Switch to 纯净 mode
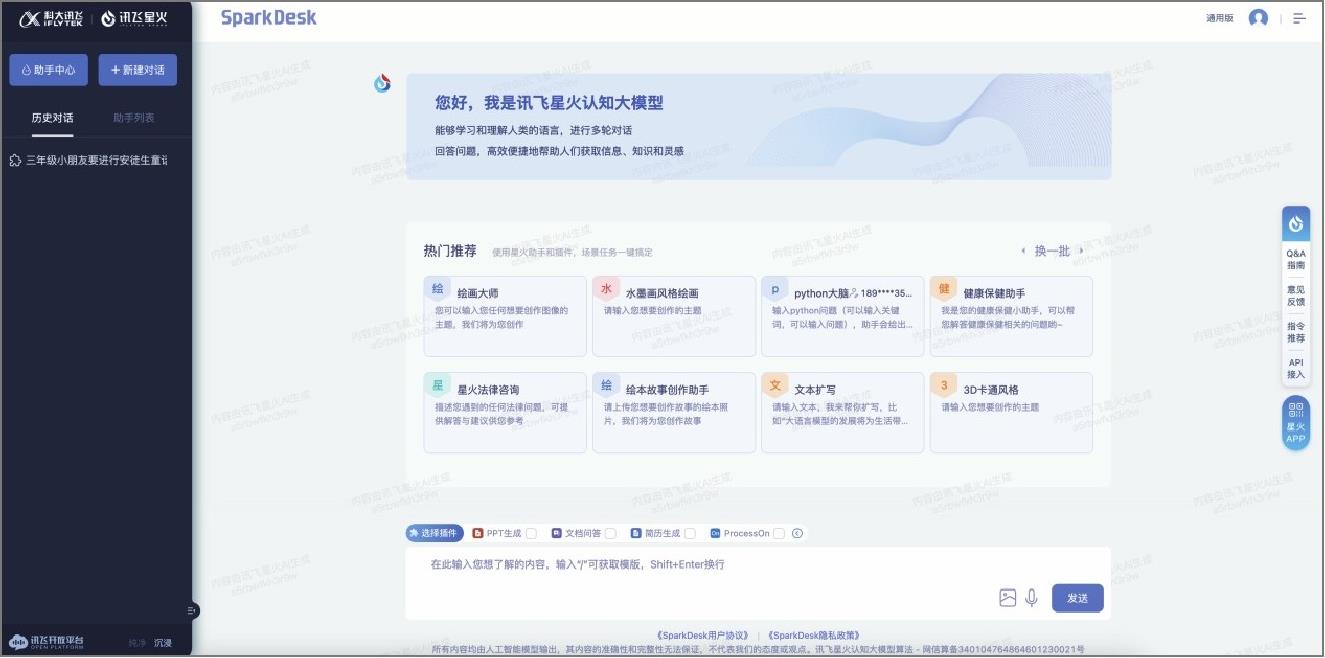The height and width of the screenshot is (658, 1325). 137,643
